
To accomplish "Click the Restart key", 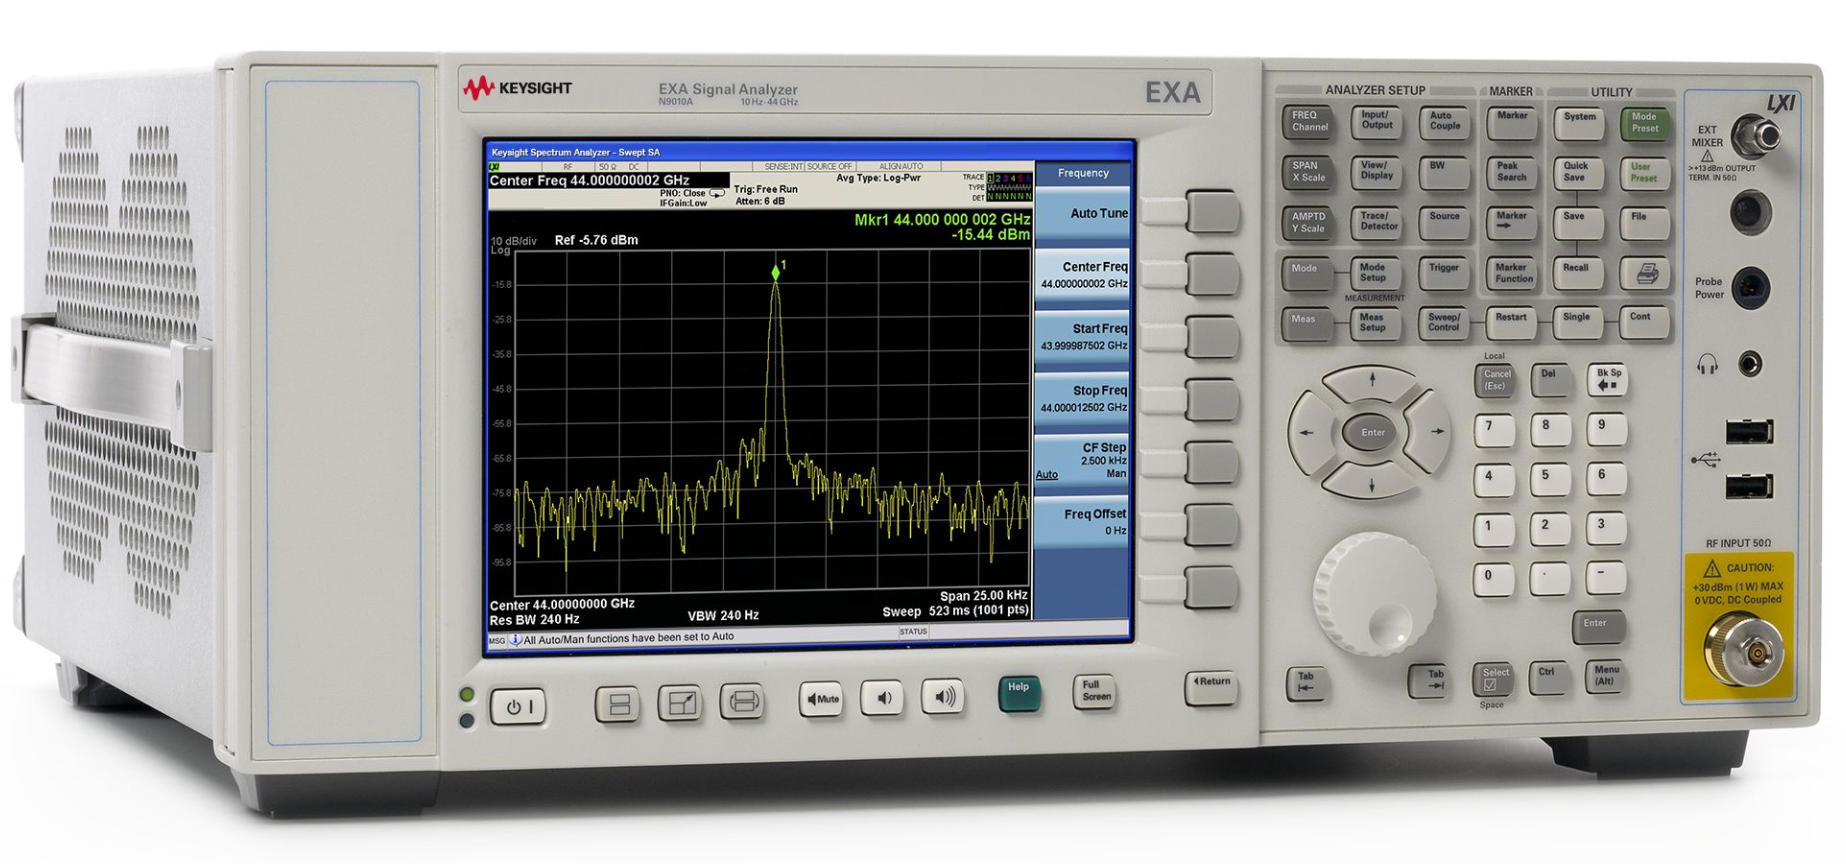I will 1510,323.
